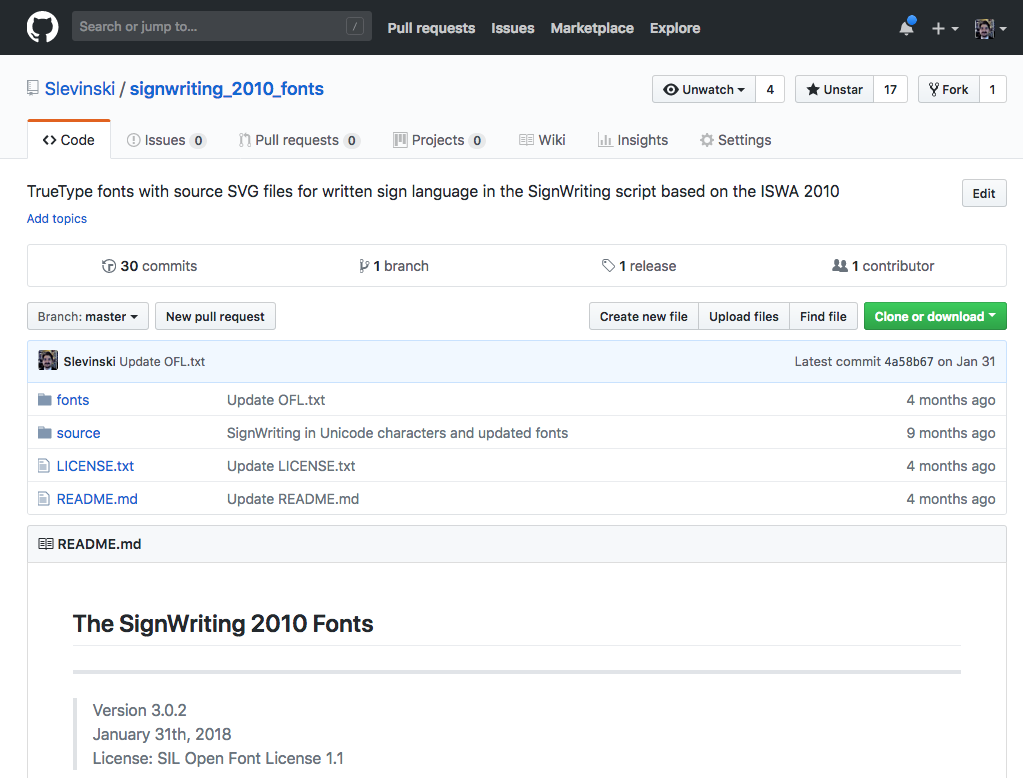Switch to the Insights tab

pos(633,140)
